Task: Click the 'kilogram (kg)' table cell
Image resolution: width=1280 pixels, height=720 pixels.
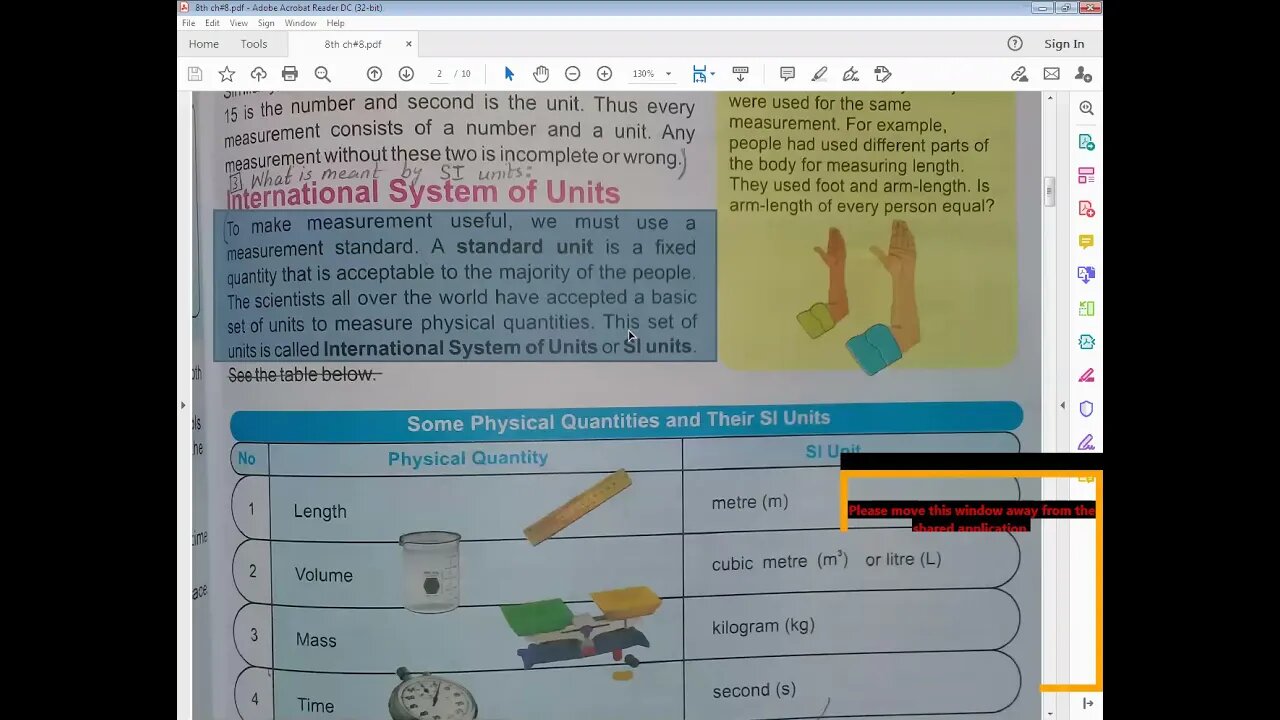Action: pos(763,626)
